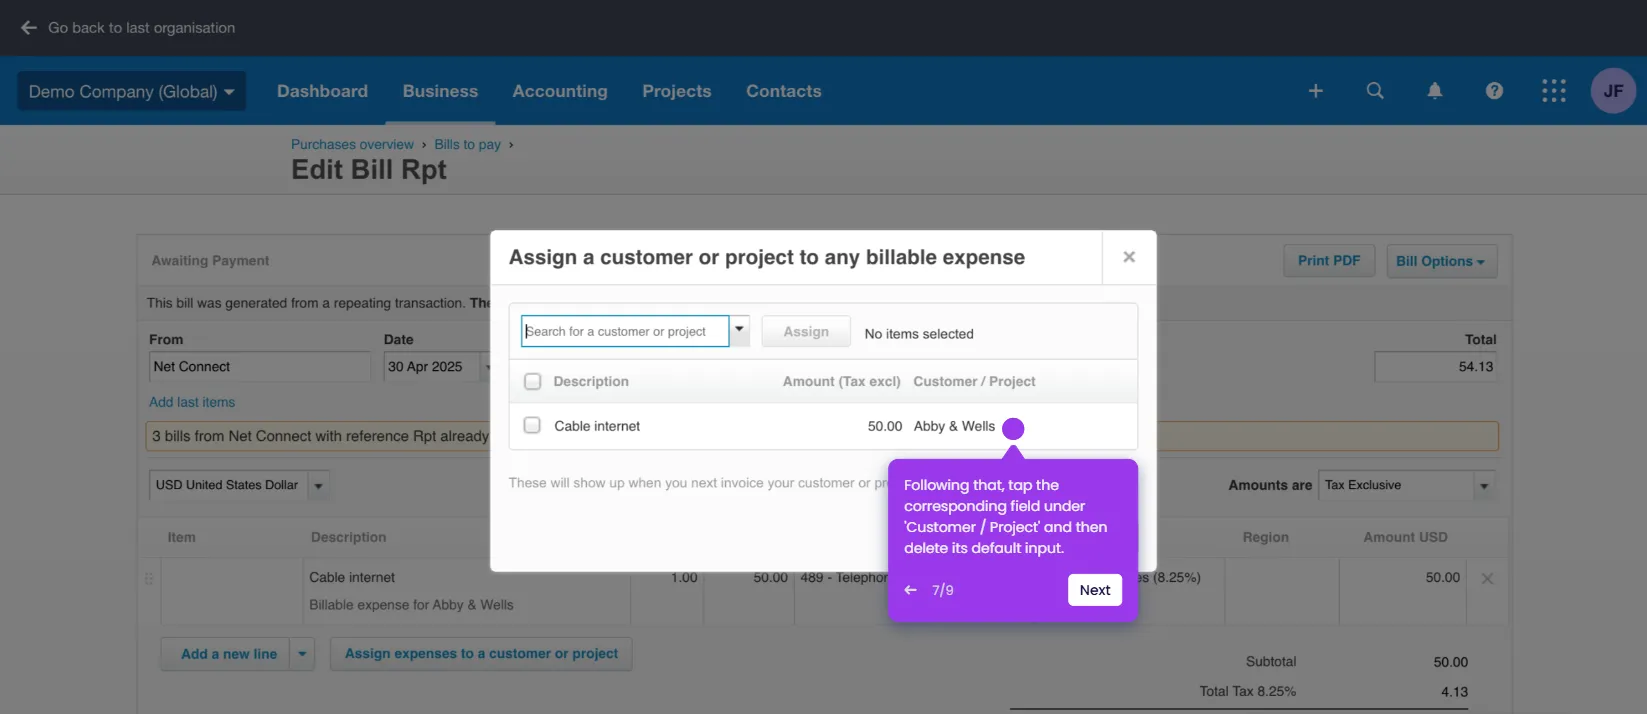
Task: Click Billable expense for Abby & Wells text
Action: [411, 605]
